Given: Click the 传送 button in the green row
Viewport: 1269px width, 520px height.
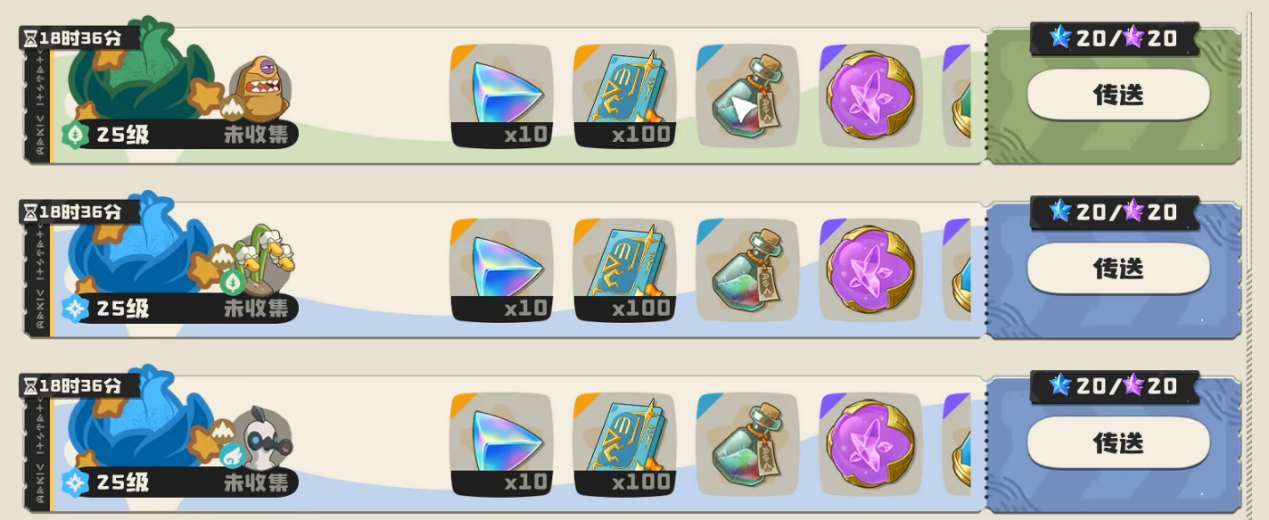Looking at the screenshot, I should 1117,95.
